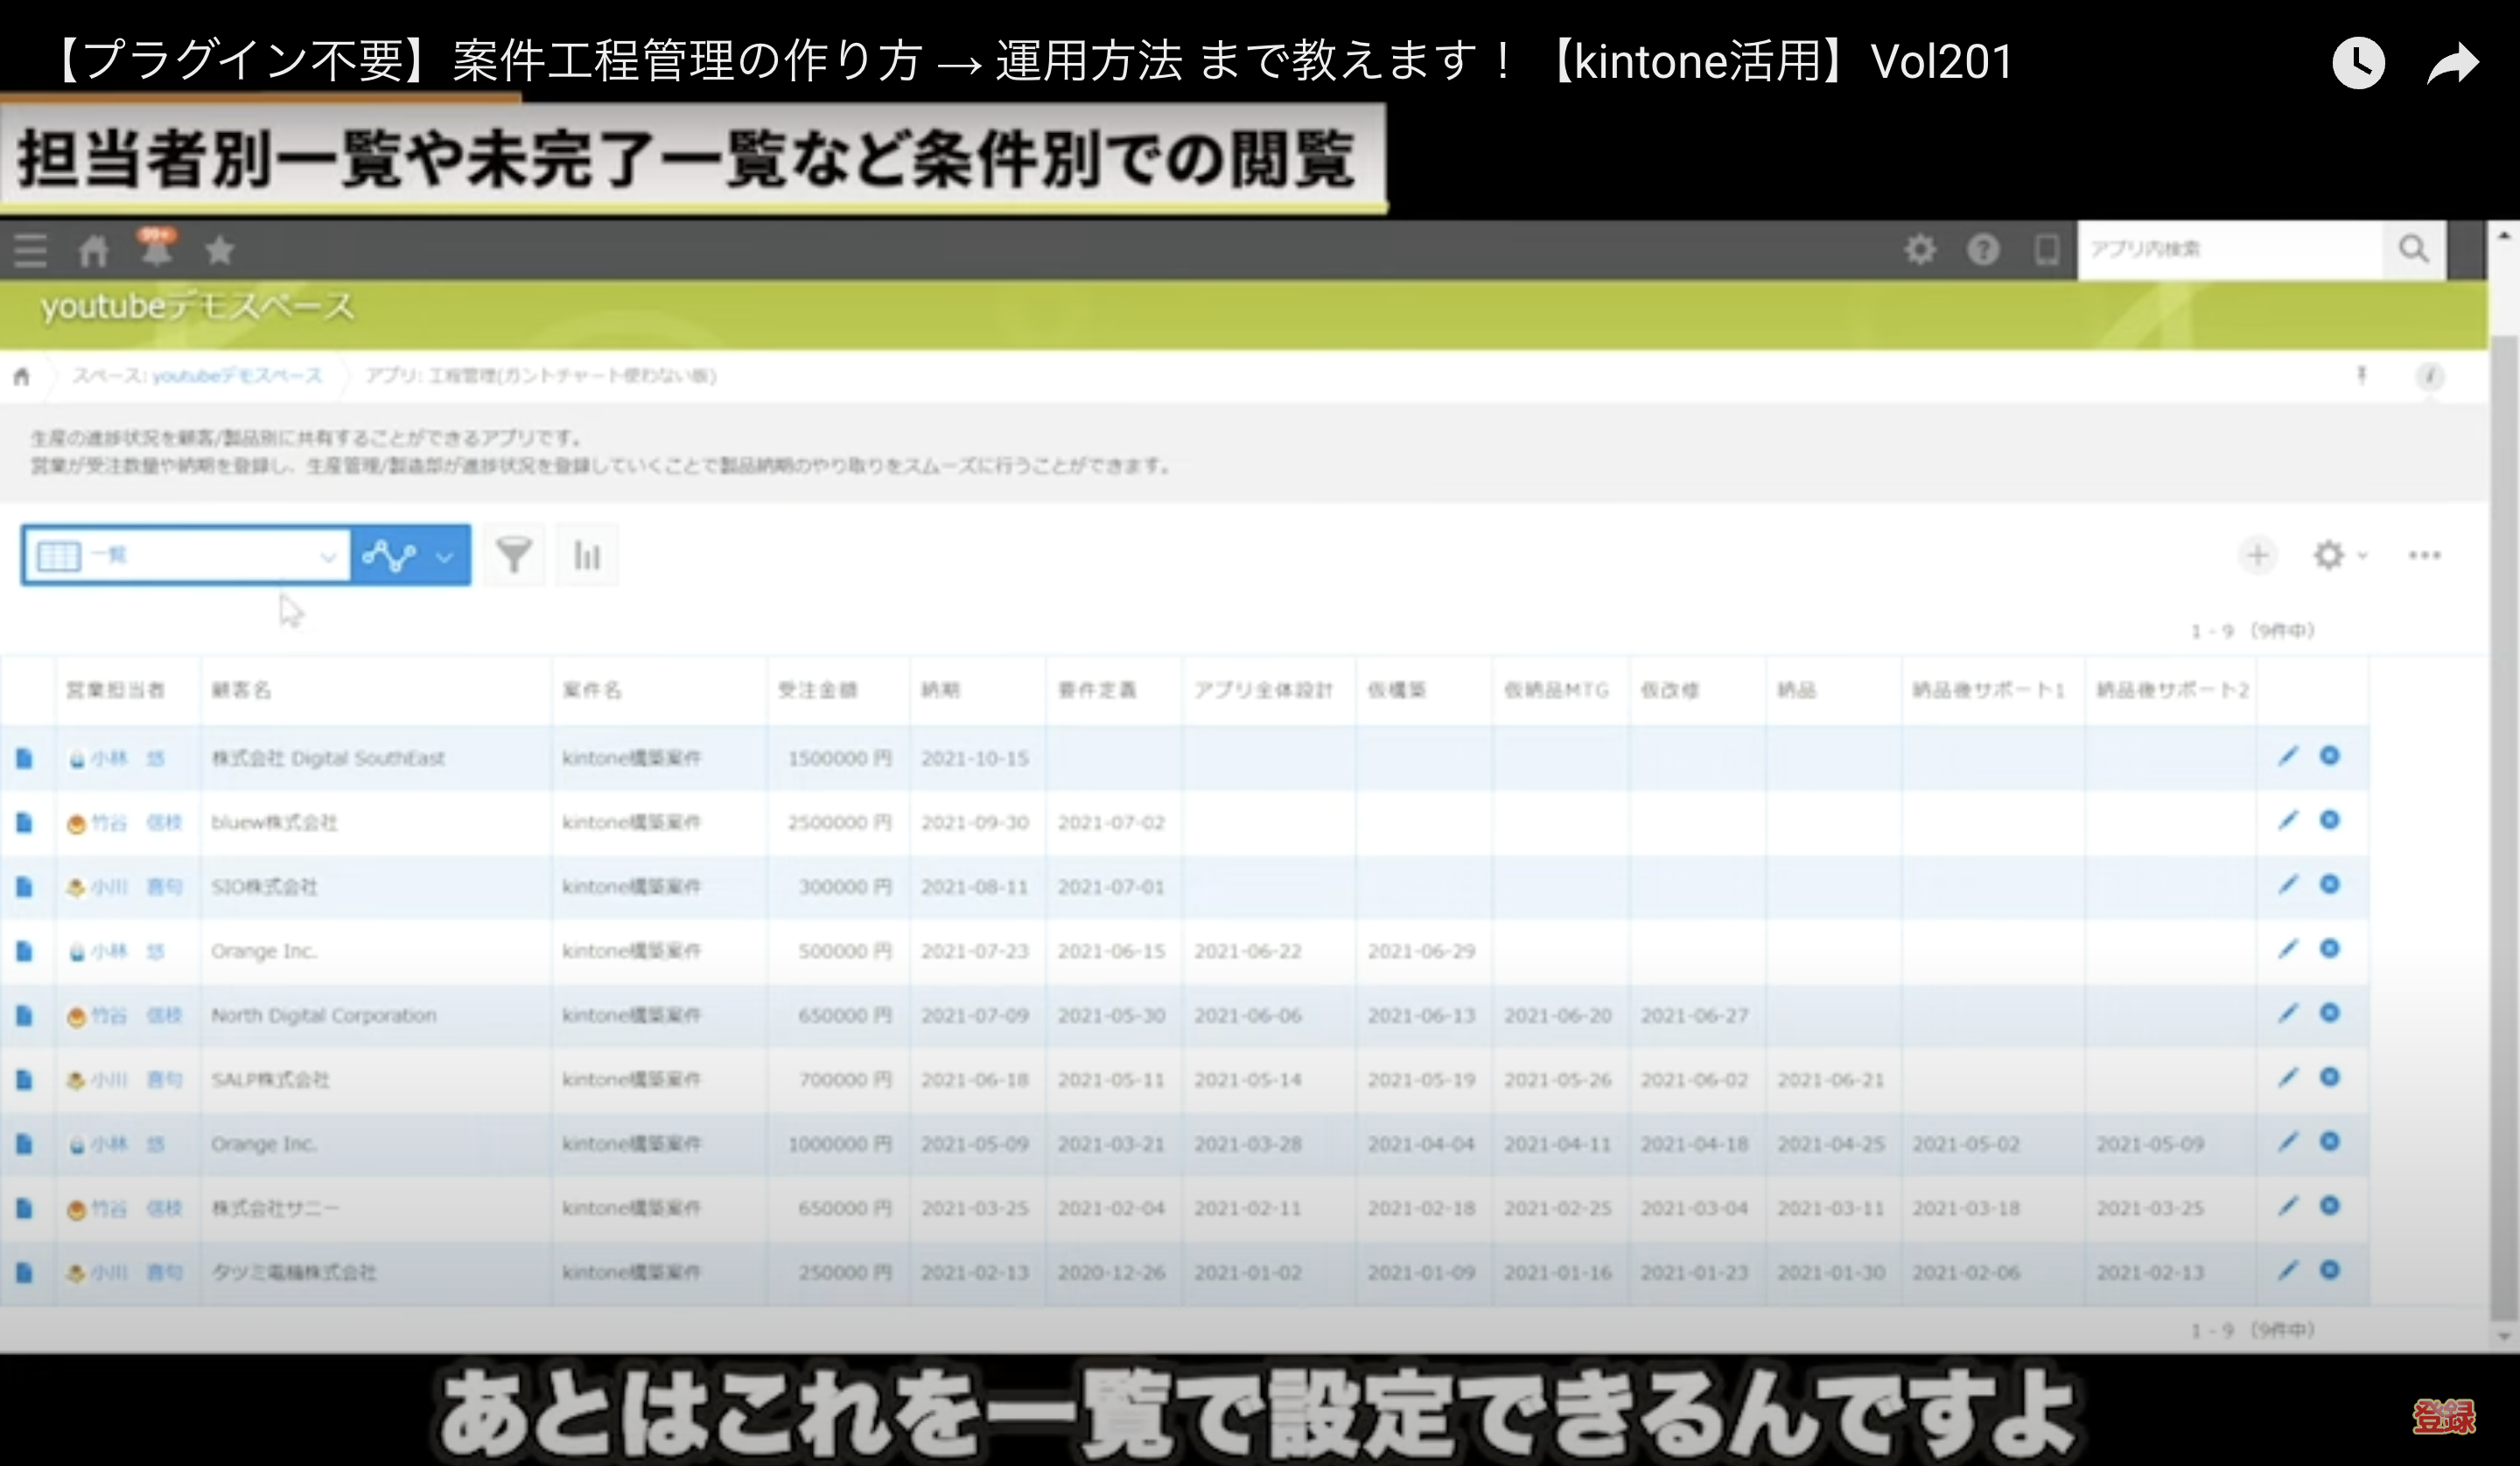2520x1466 pixels.
Task: Open the favorites star icon
Action: click(220, 250)
